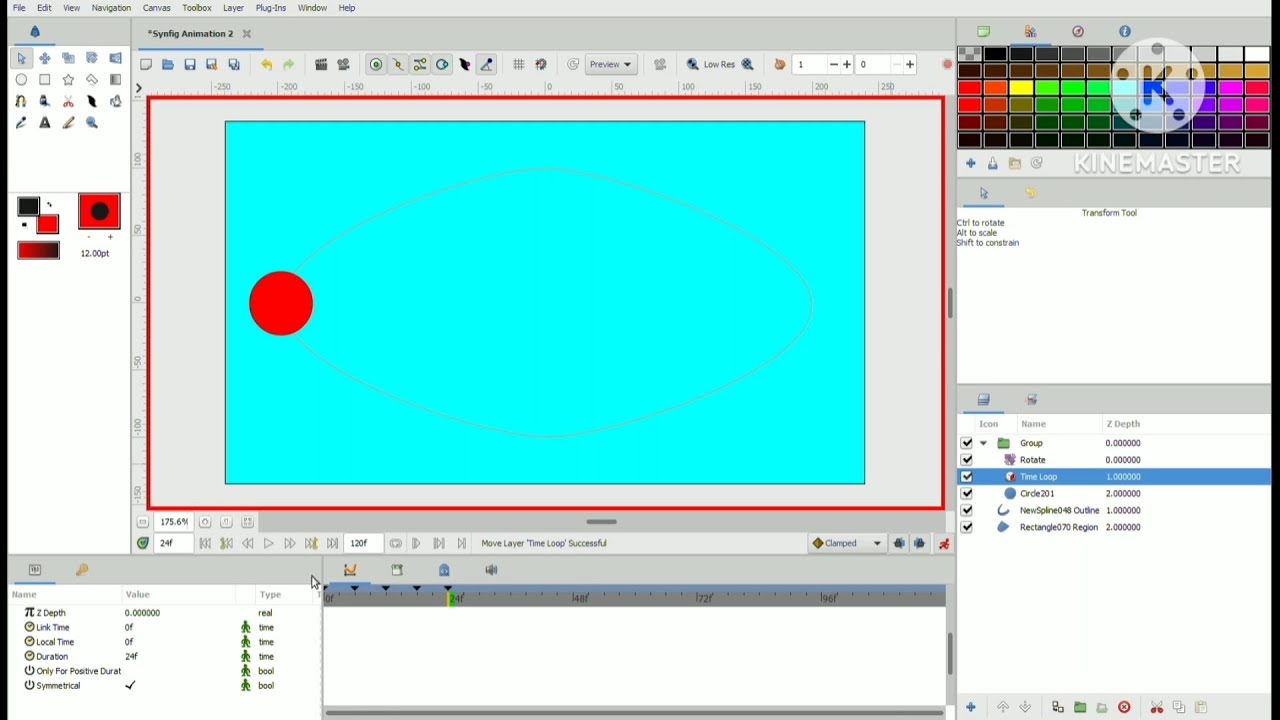Switch to Synfig Animation 2 tab
Image resolution: width=1280 pixels, height=720 pixels.
[190, 34]
